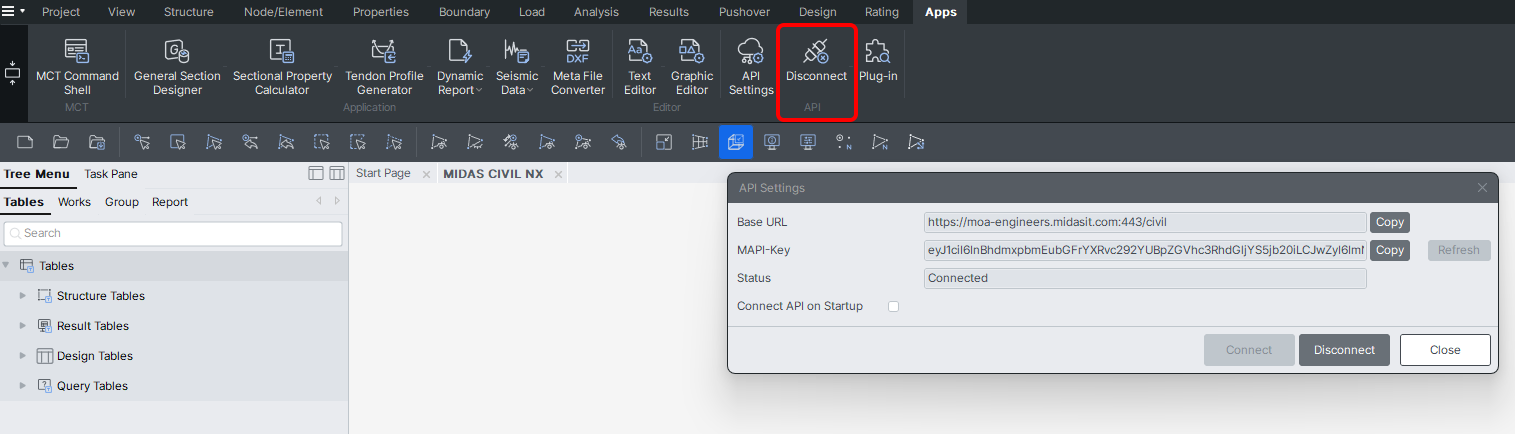This screenshot has width=1515, height=434.
Task: Copy the Base URL value
Action: coord(1389,222)
